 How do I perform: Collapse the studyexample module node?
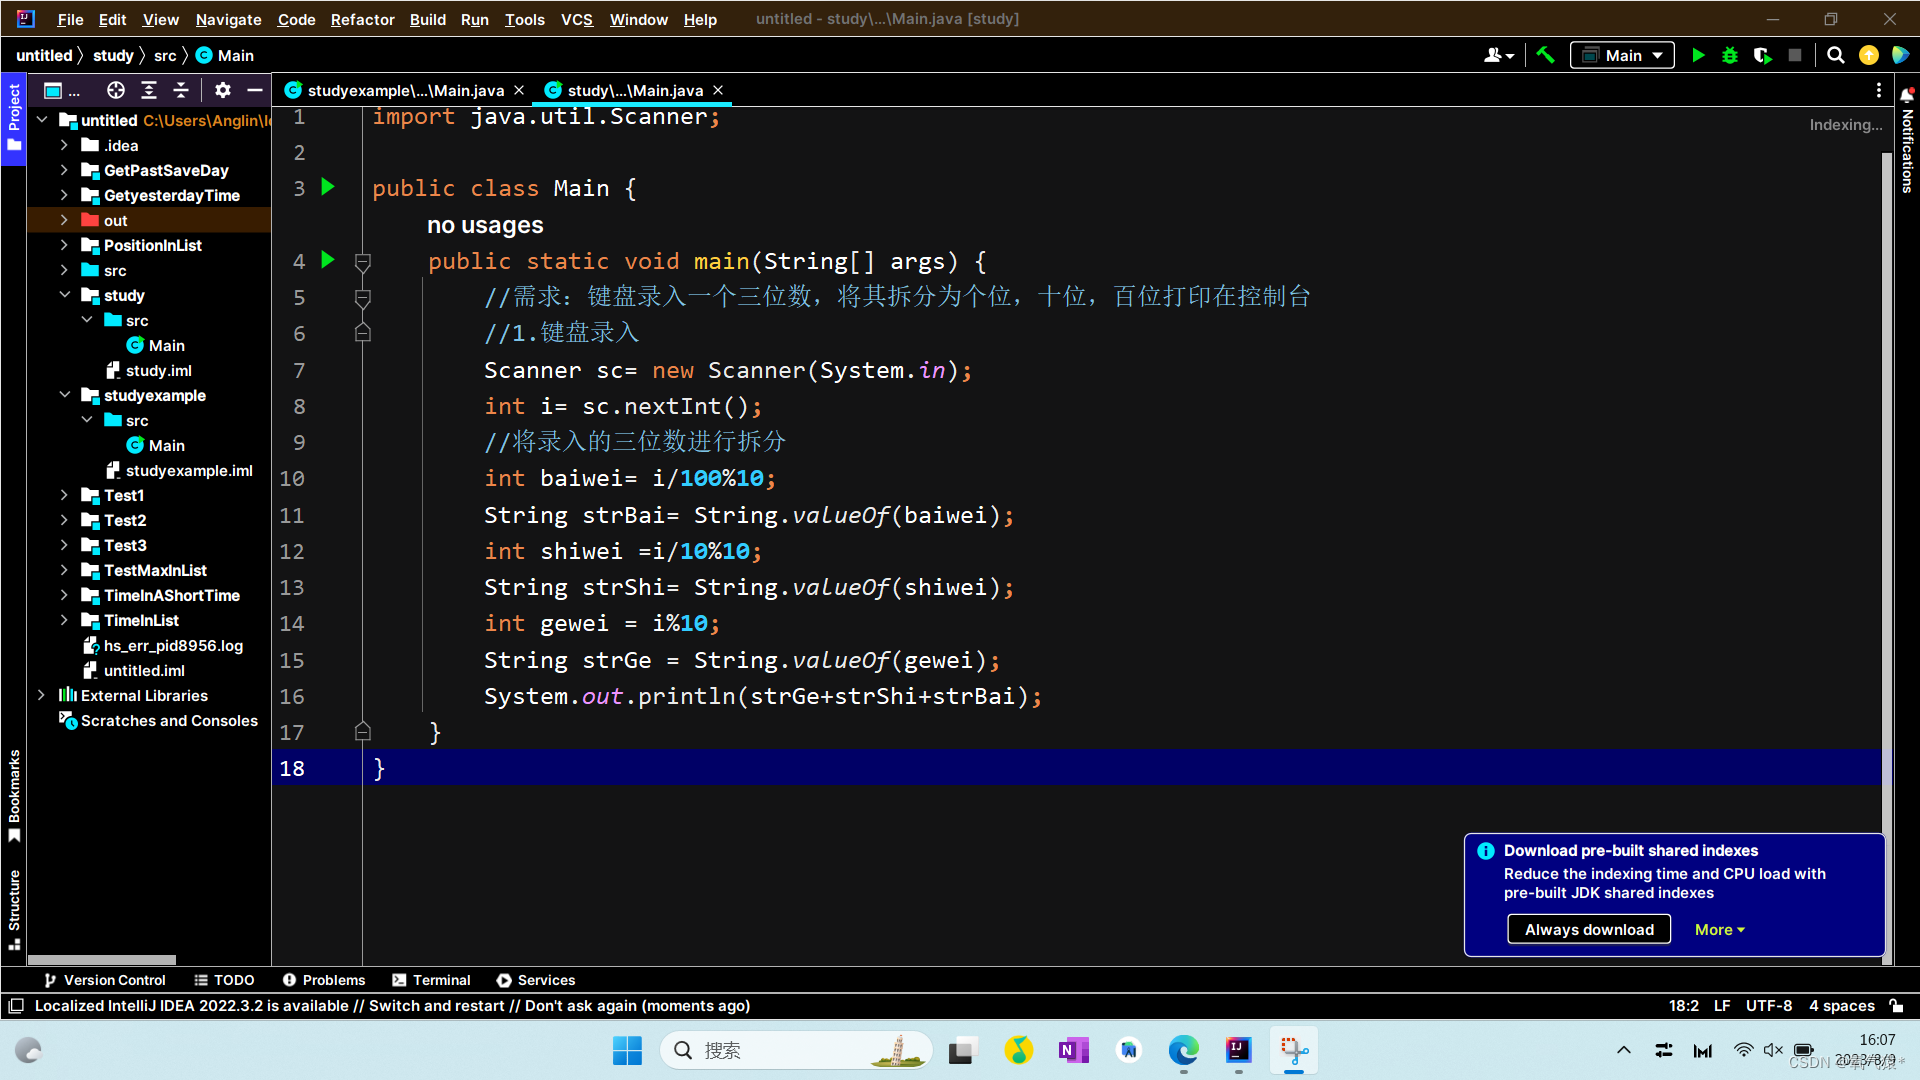point(64,395)
